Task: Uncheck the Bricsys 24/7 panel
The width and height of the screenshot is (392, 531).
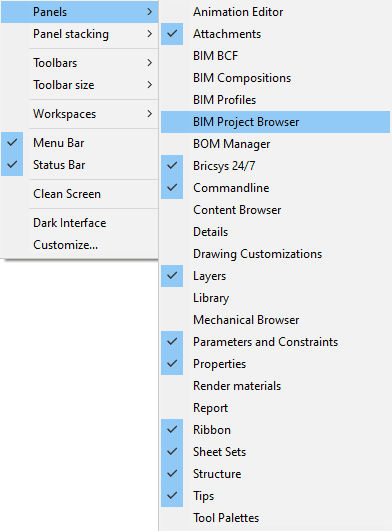Action: [x=172, y=166]
